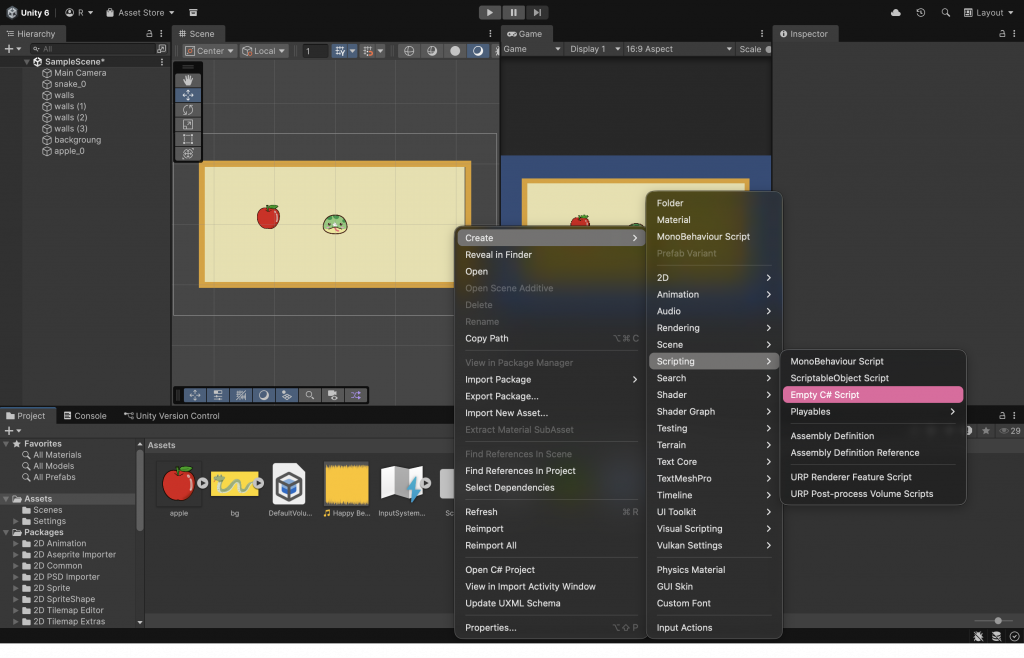The width and height of the screenshot is (1024, 658).
Task: Switch to unlit draw mode icon
Action: click(455, 51)
